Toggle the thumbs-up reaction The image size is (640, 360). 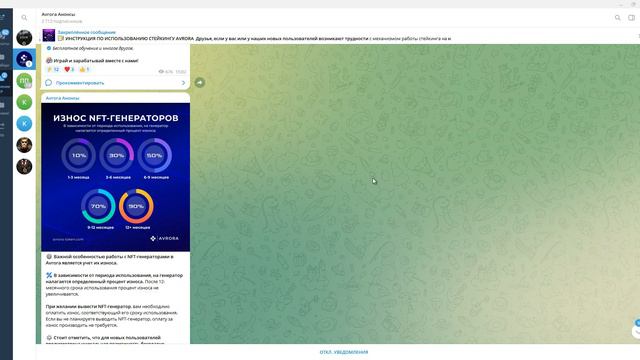tap(84, 69)
